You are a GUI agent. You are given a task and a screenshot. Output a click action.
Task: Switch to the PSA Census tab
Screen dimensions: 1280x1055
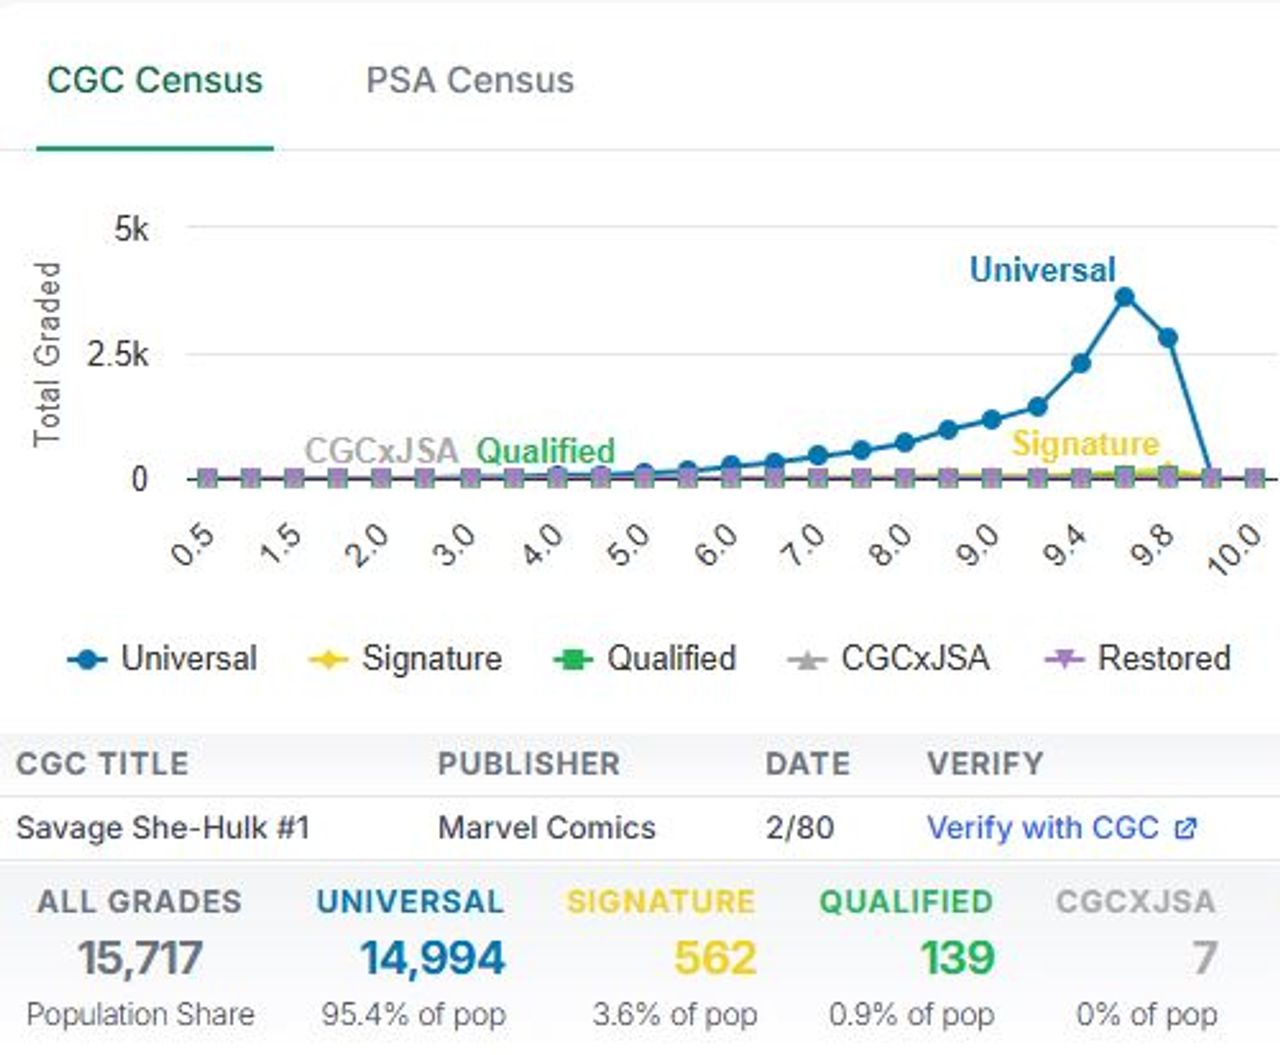(x=470, y=80)
